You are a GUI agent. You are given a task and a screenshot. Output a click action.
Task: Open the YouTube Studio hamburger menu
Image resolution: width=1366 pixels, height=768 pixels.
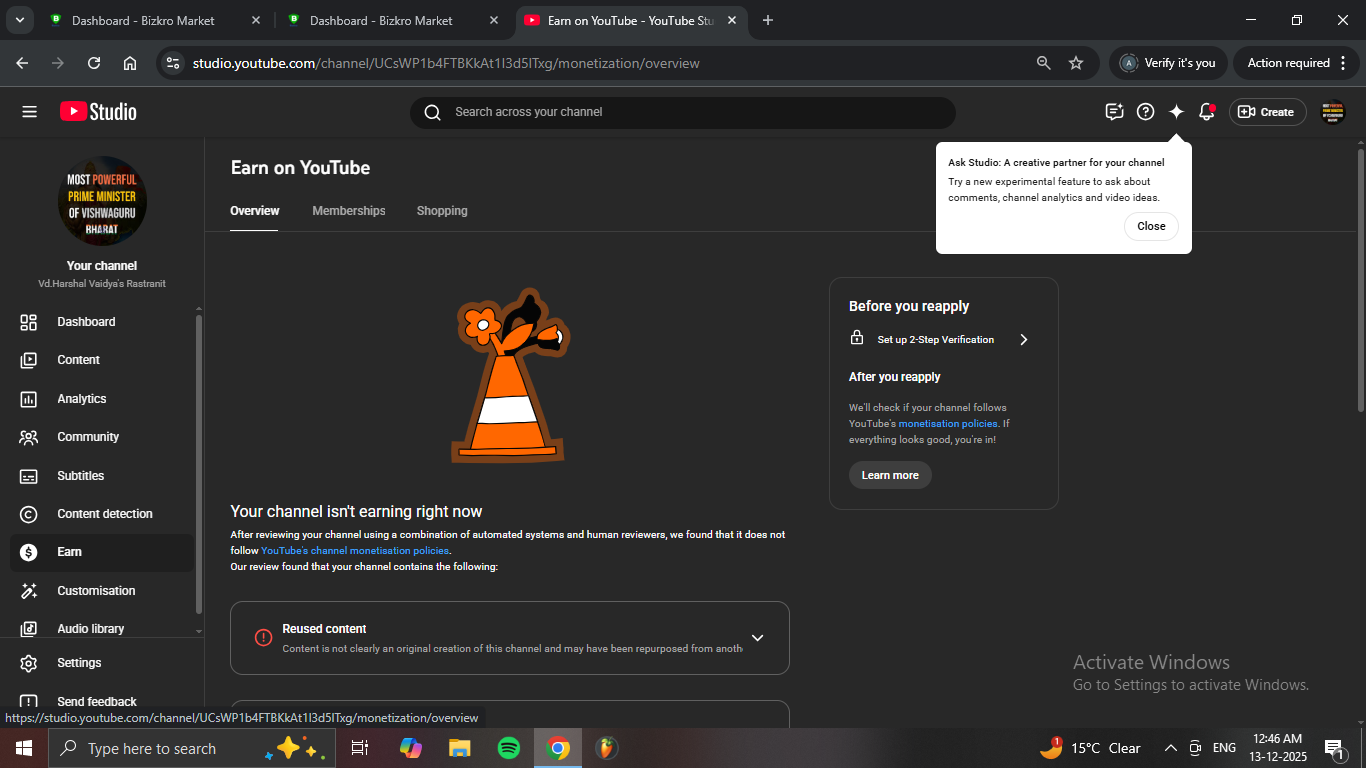(29, 112)
